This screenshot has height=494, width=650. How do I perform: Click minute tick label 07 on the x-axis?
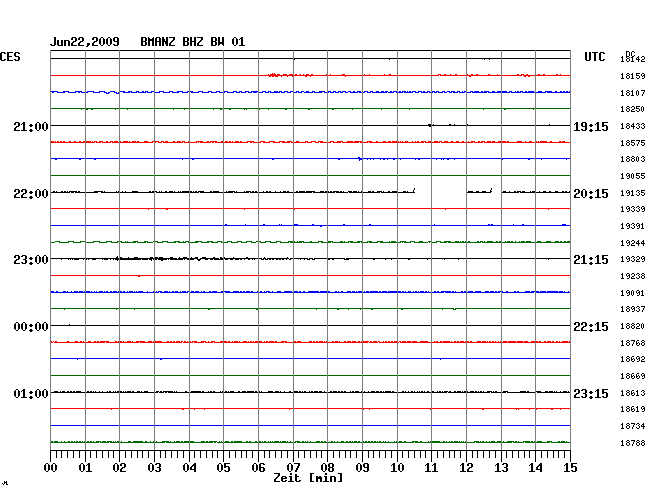point(293,468)
